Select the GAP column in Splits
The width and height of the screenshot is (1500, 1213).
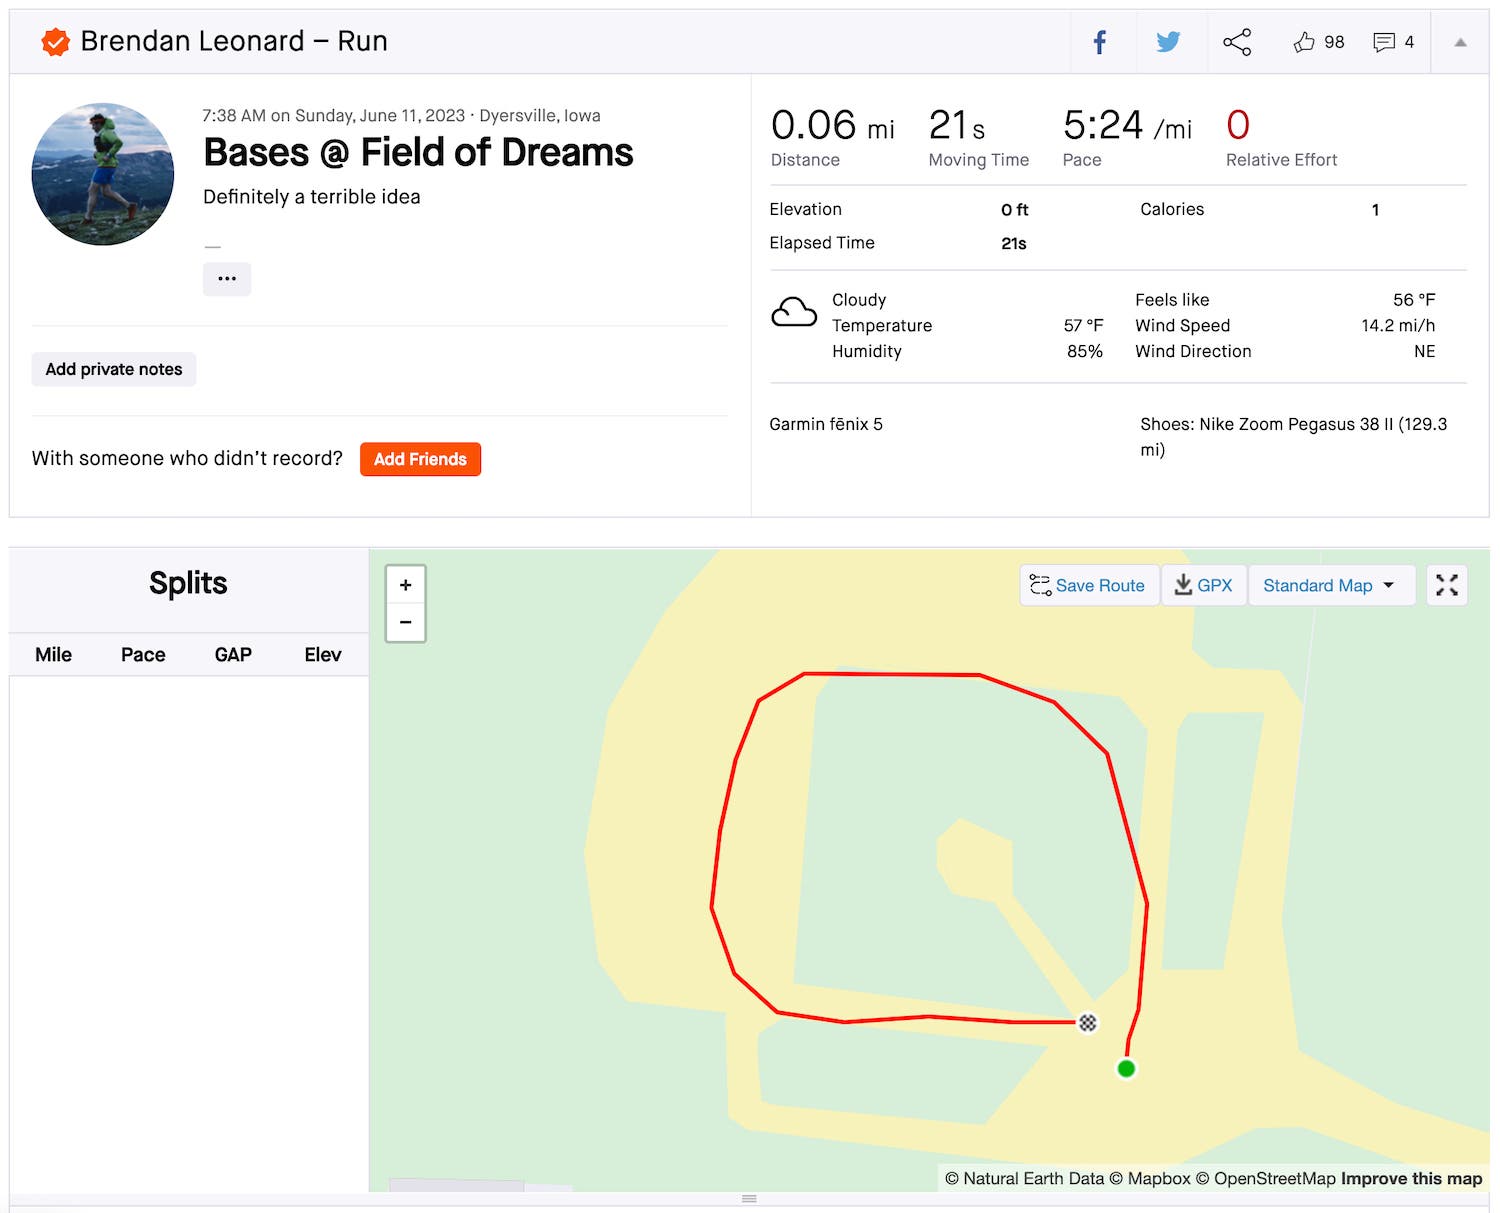pos(232,654)
